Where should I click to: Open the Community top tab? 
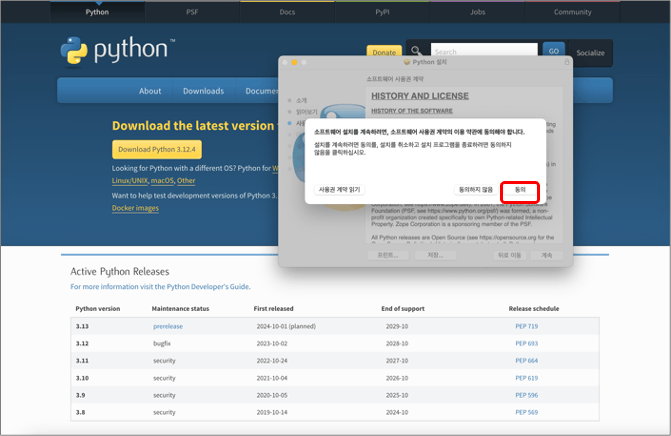click(573, 12)
